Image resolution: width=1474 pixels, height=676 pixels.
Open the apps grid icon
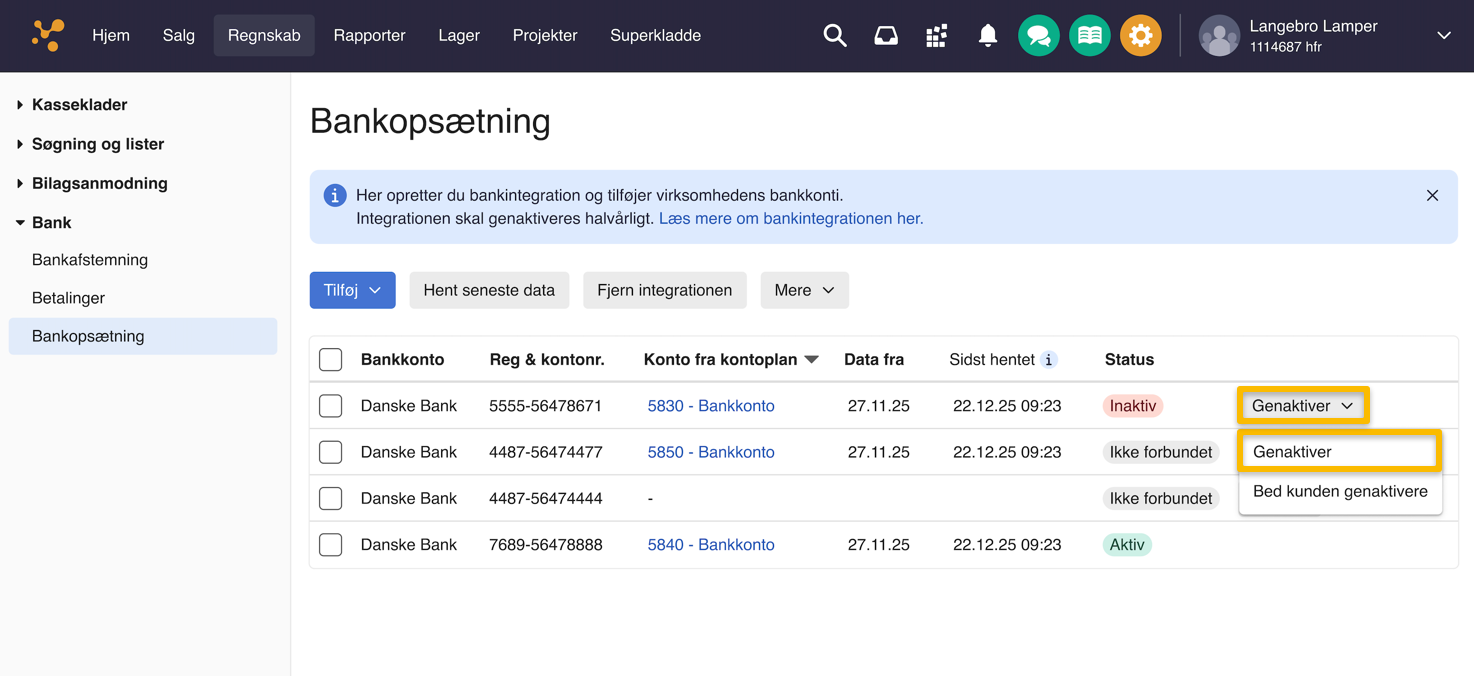click(936, 36)
